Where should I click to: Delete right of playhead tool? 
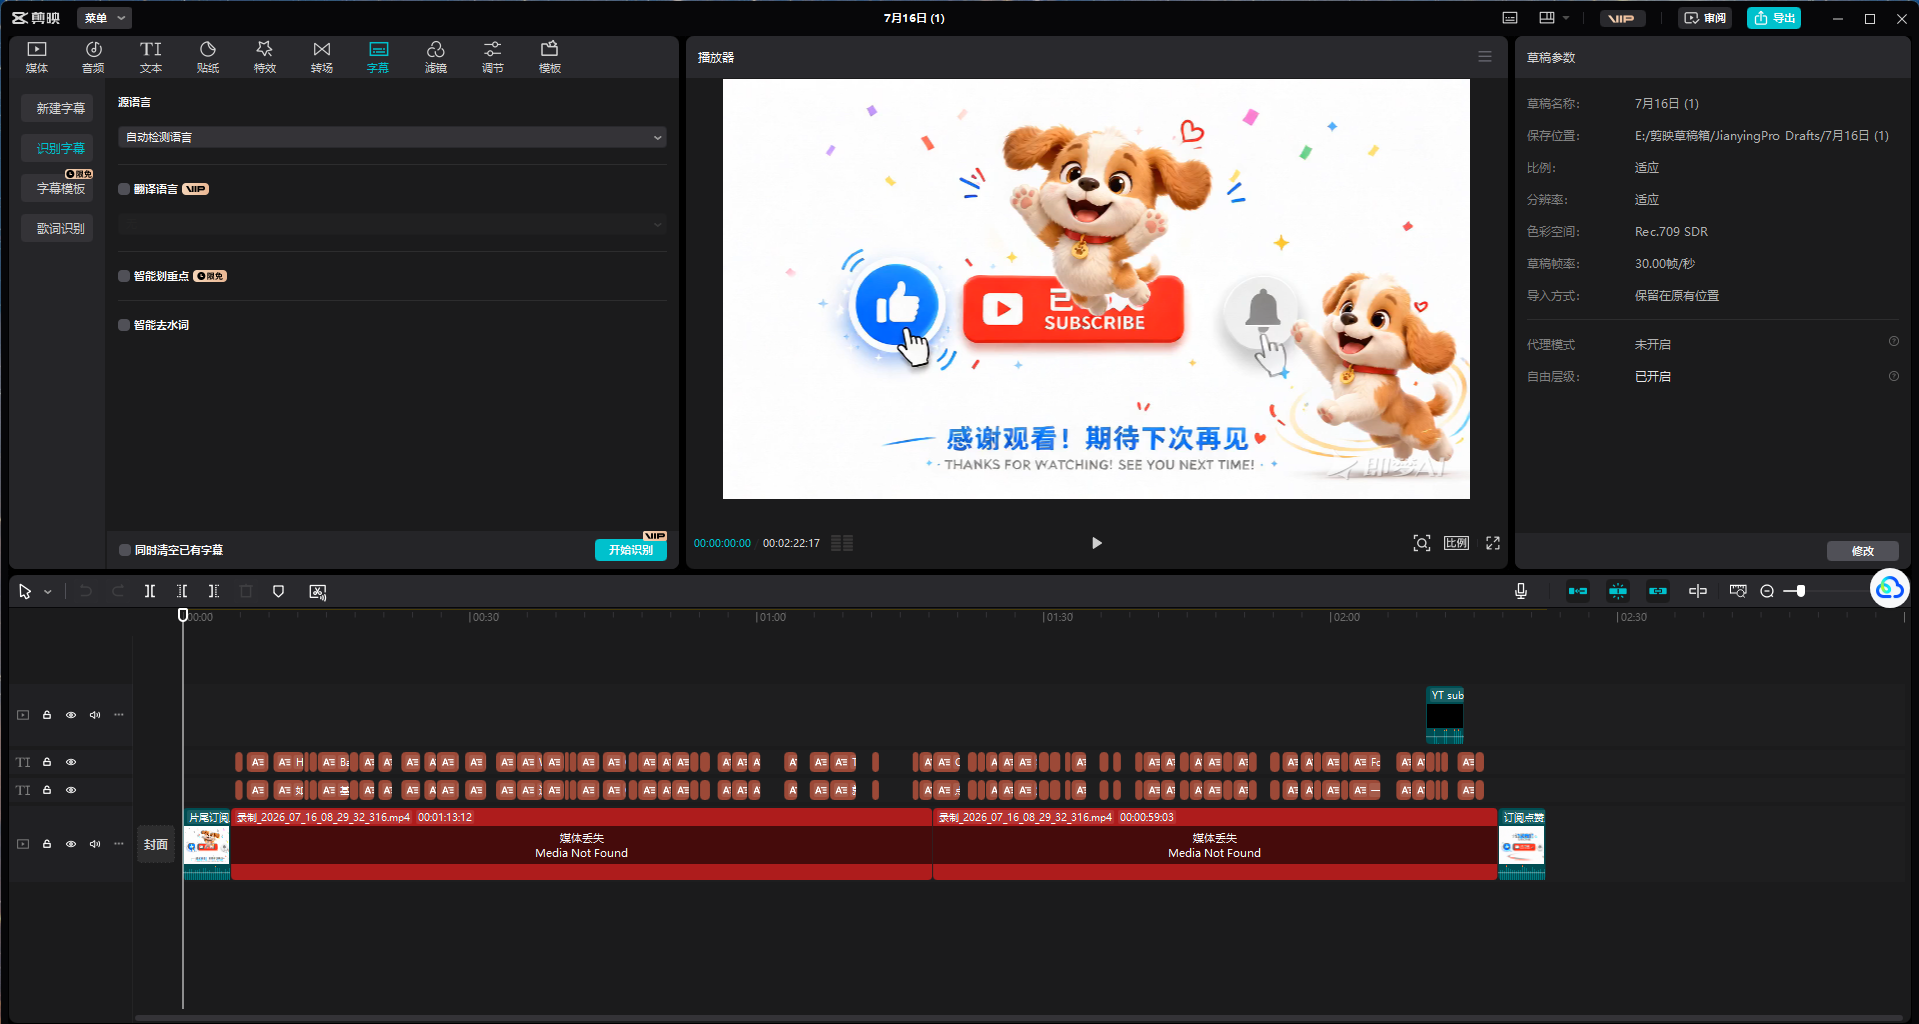point(214,592)
